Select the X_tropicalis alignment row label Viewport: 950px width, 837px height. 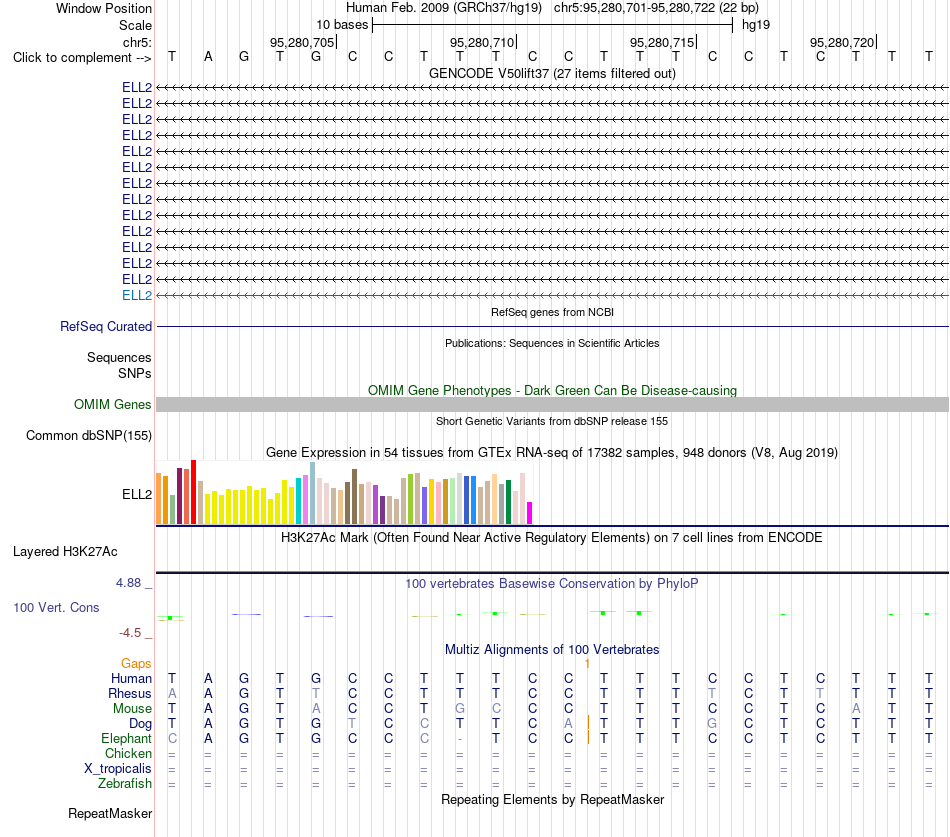coord(118,769)
